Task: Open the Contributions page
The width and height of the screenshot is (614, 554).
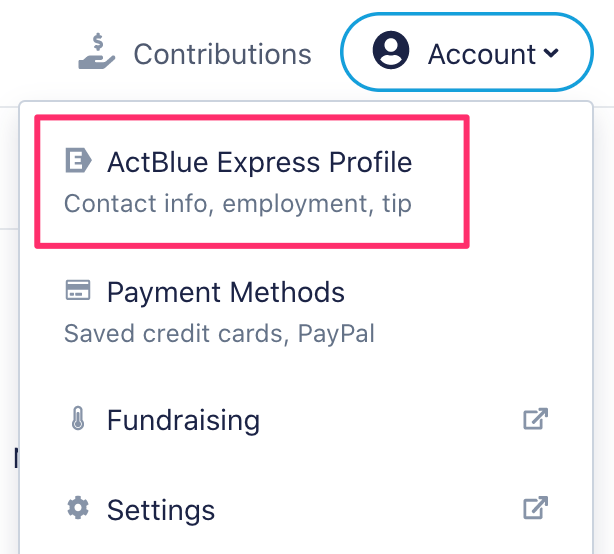Action: point(195,52)
